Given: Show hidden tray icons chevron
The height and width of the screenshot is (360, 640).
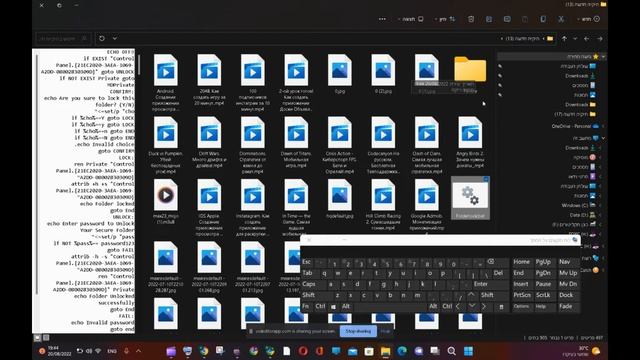Looking at the screenshot, I should (x=138, y=351).
